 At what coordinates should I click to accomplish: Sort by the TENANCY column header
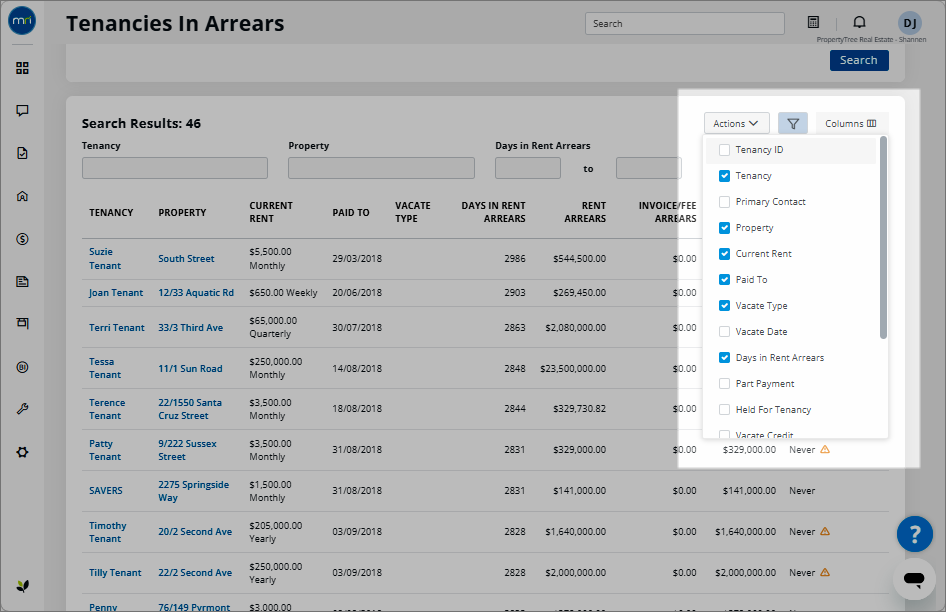click(x=111, y=212)
